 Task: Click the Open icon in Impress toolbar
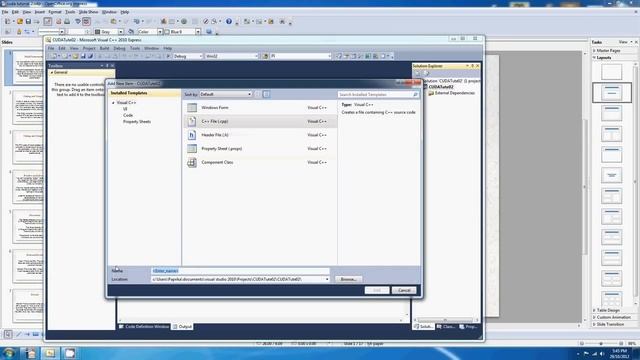20,21
